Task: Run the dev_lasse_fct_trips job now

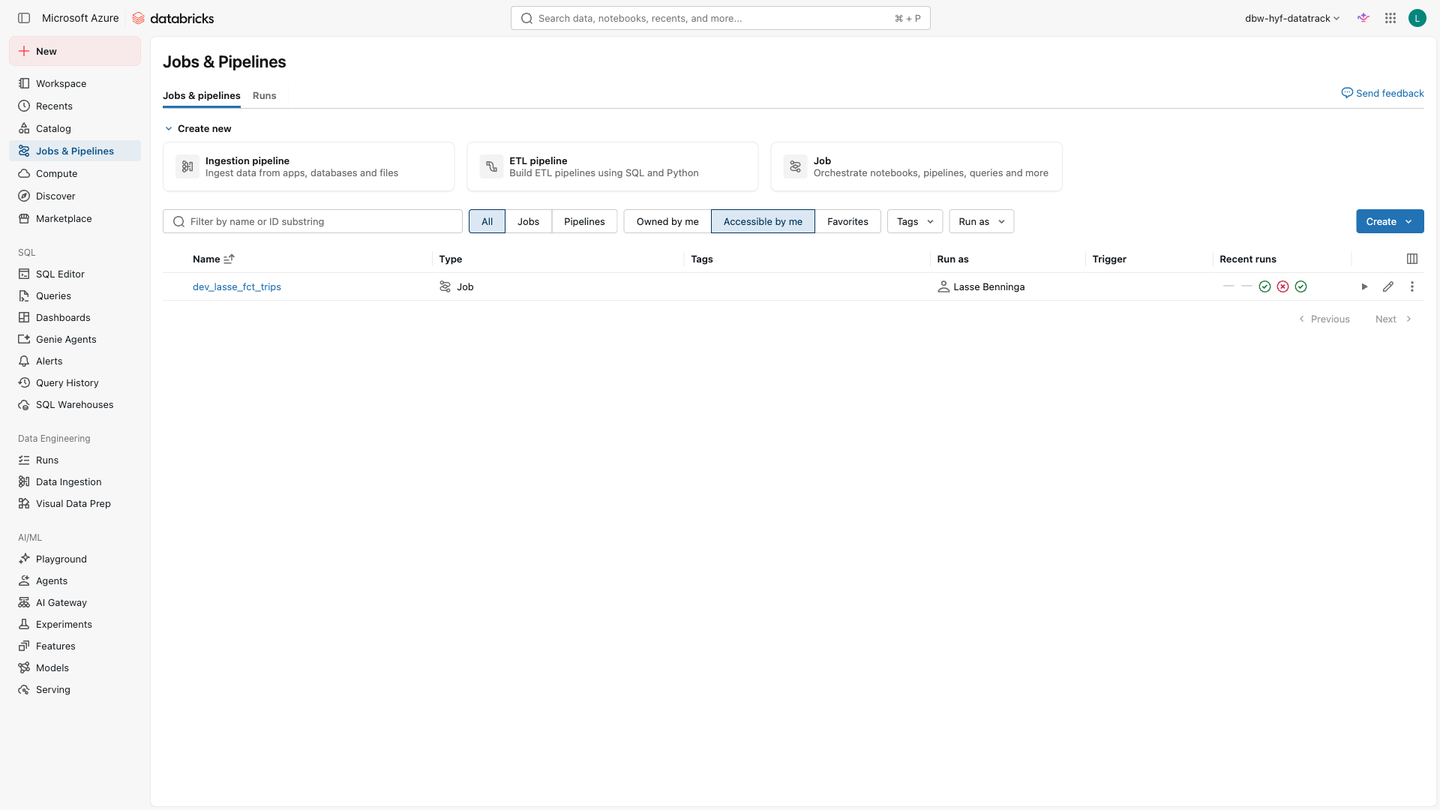Action: (1364, 287)
